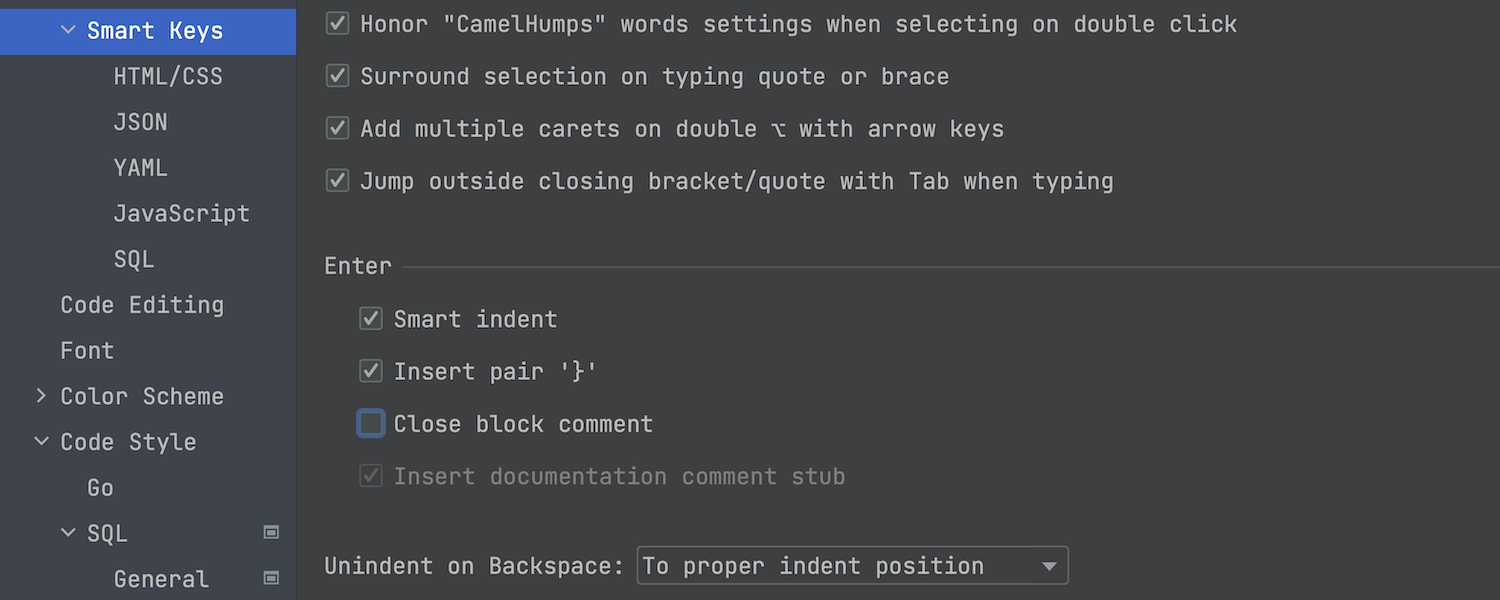Select HTML/CSS under Smart Keys
The width and height of the screenshot is (1500, 600).
[x=168, y=76]
